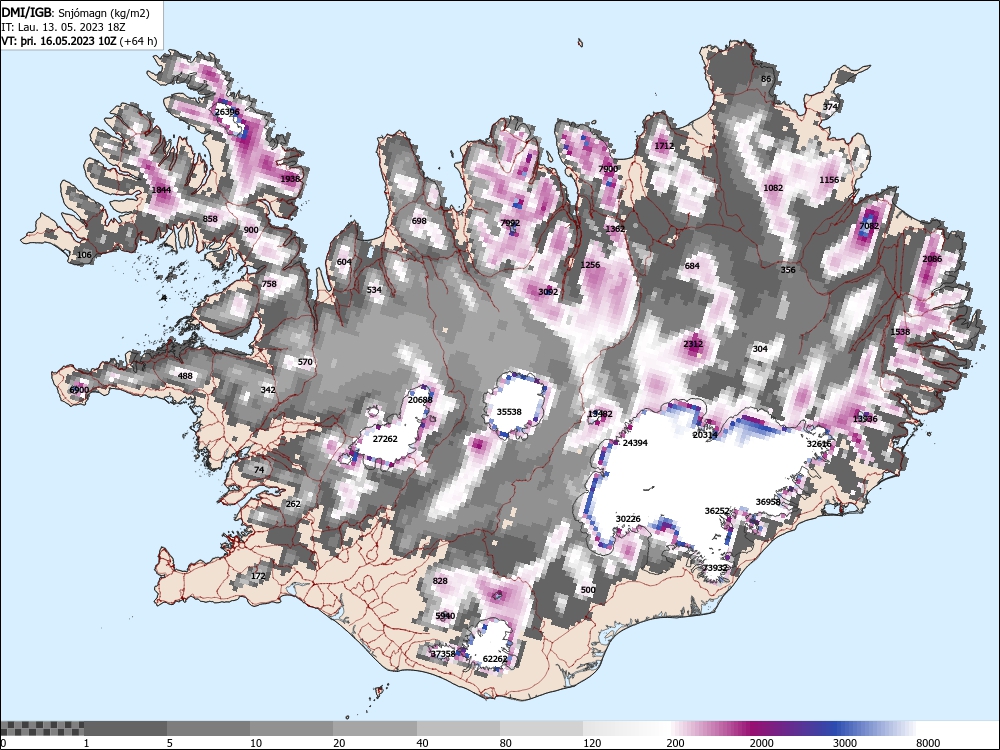Viewport: 1000px width, 750px height.
Task: Click the map value '106'
Action: (84, 254)
